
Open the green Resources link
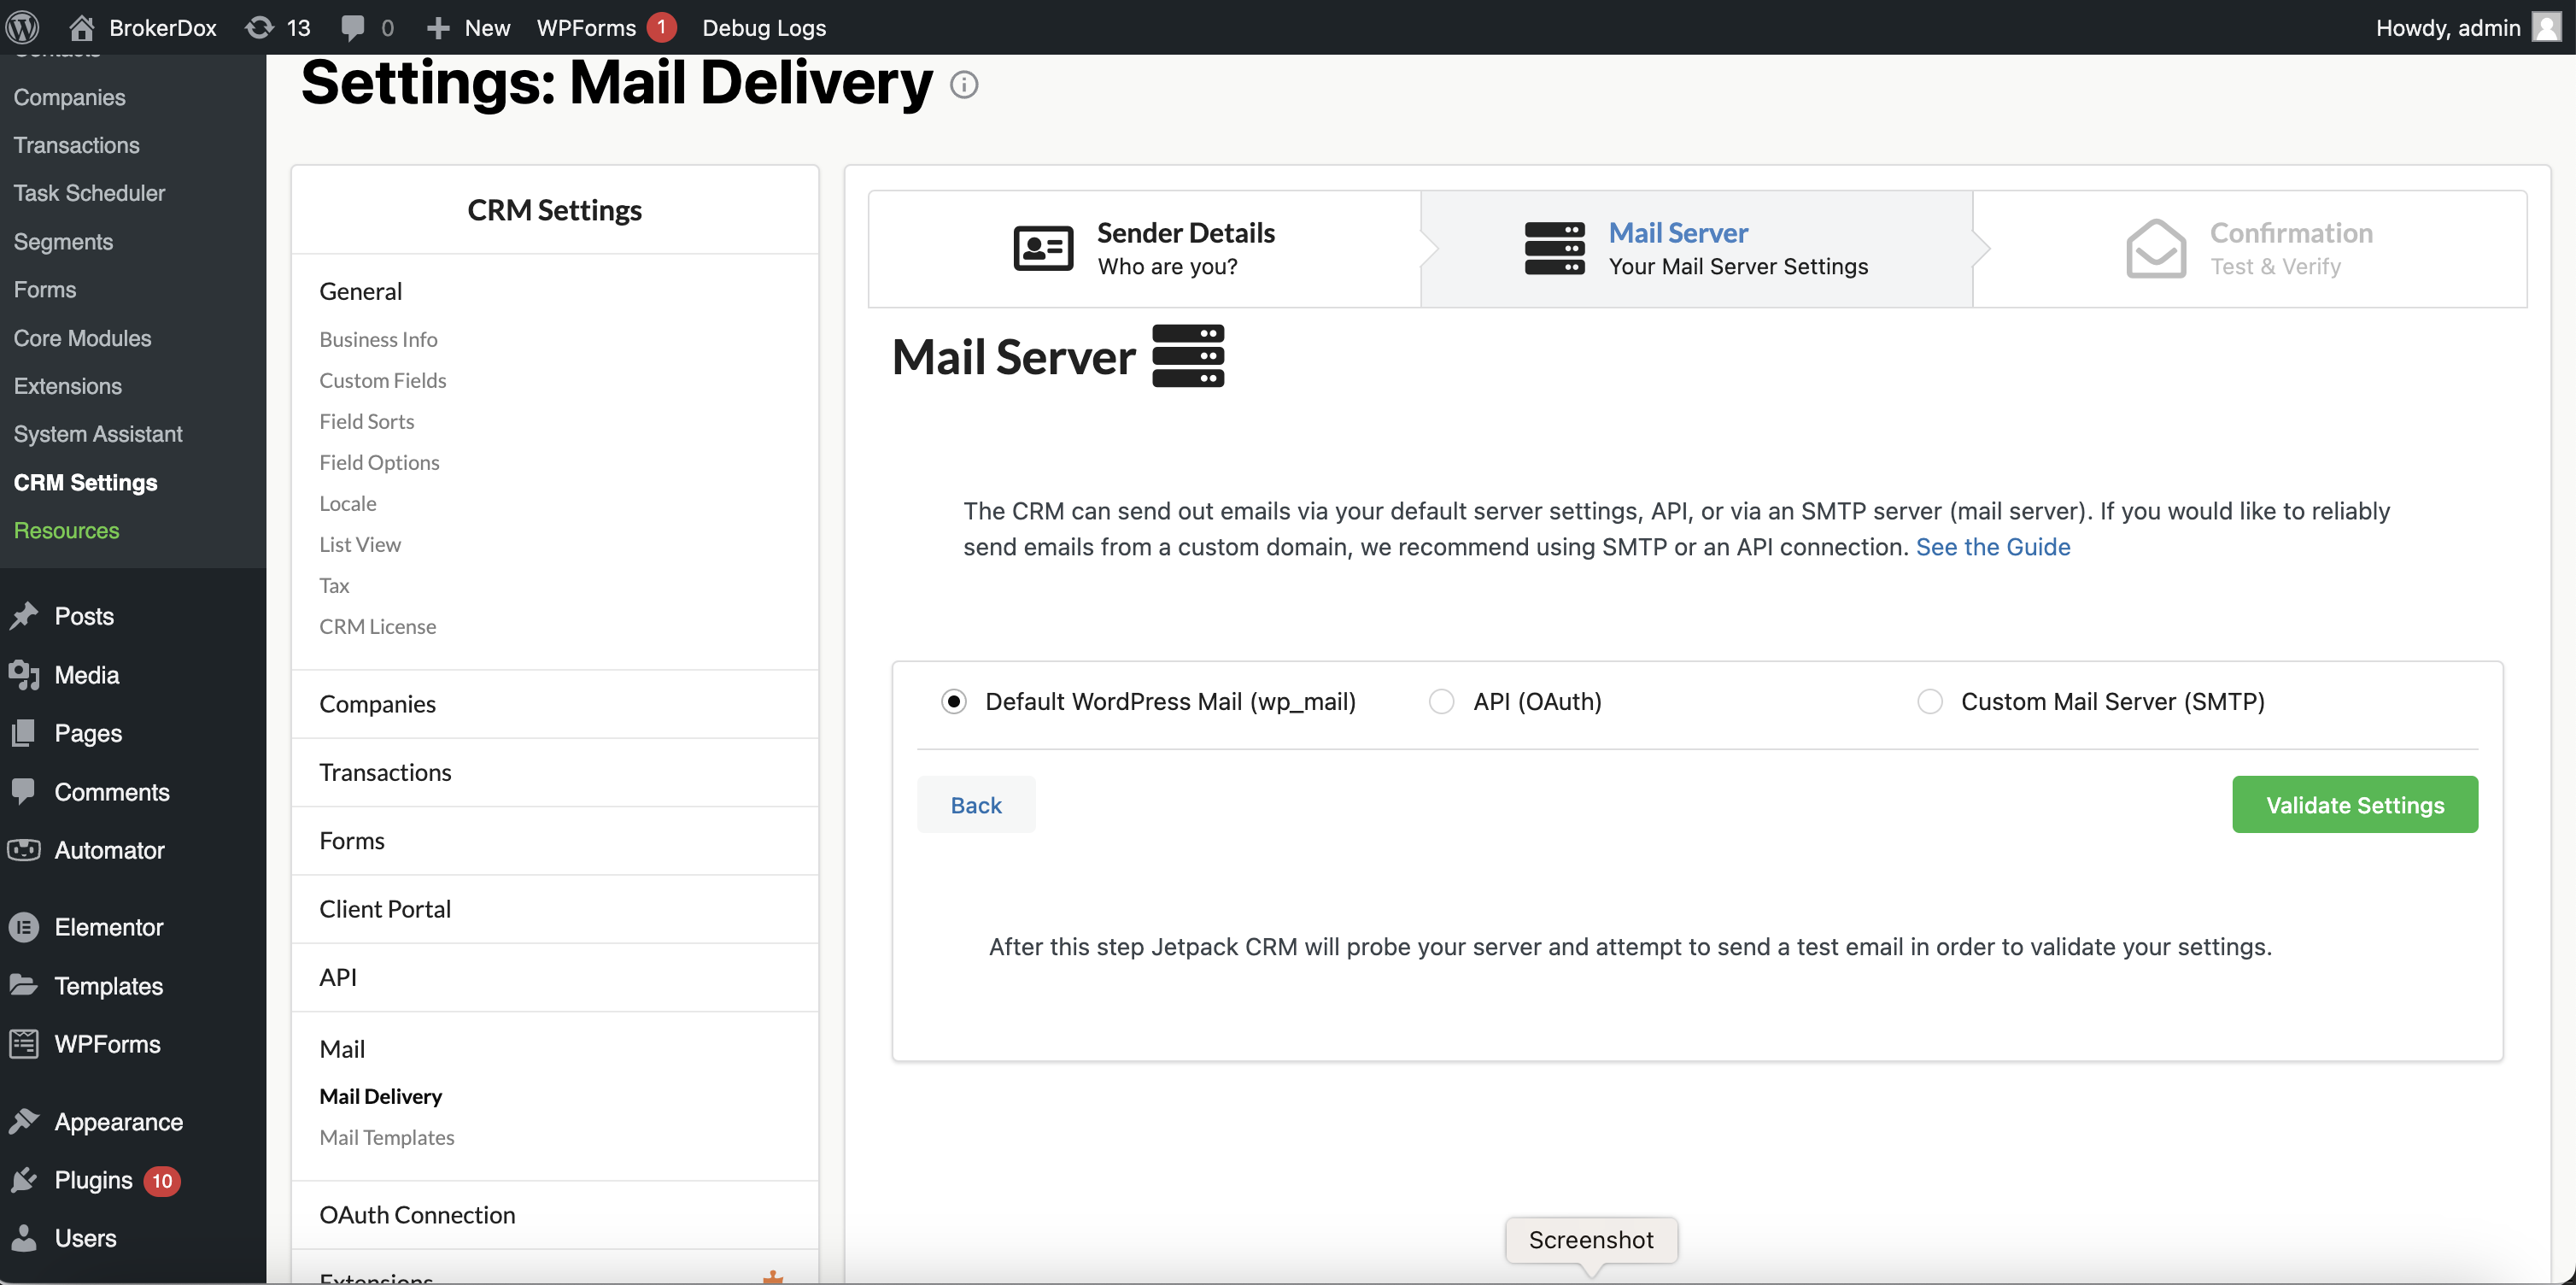tap(66, 530)
